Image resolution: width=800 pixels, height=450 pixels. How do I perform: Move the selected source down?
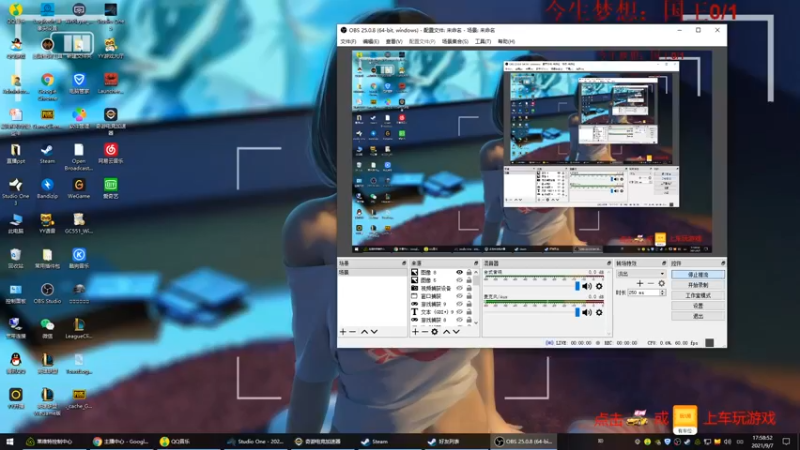tap(457, 332)
